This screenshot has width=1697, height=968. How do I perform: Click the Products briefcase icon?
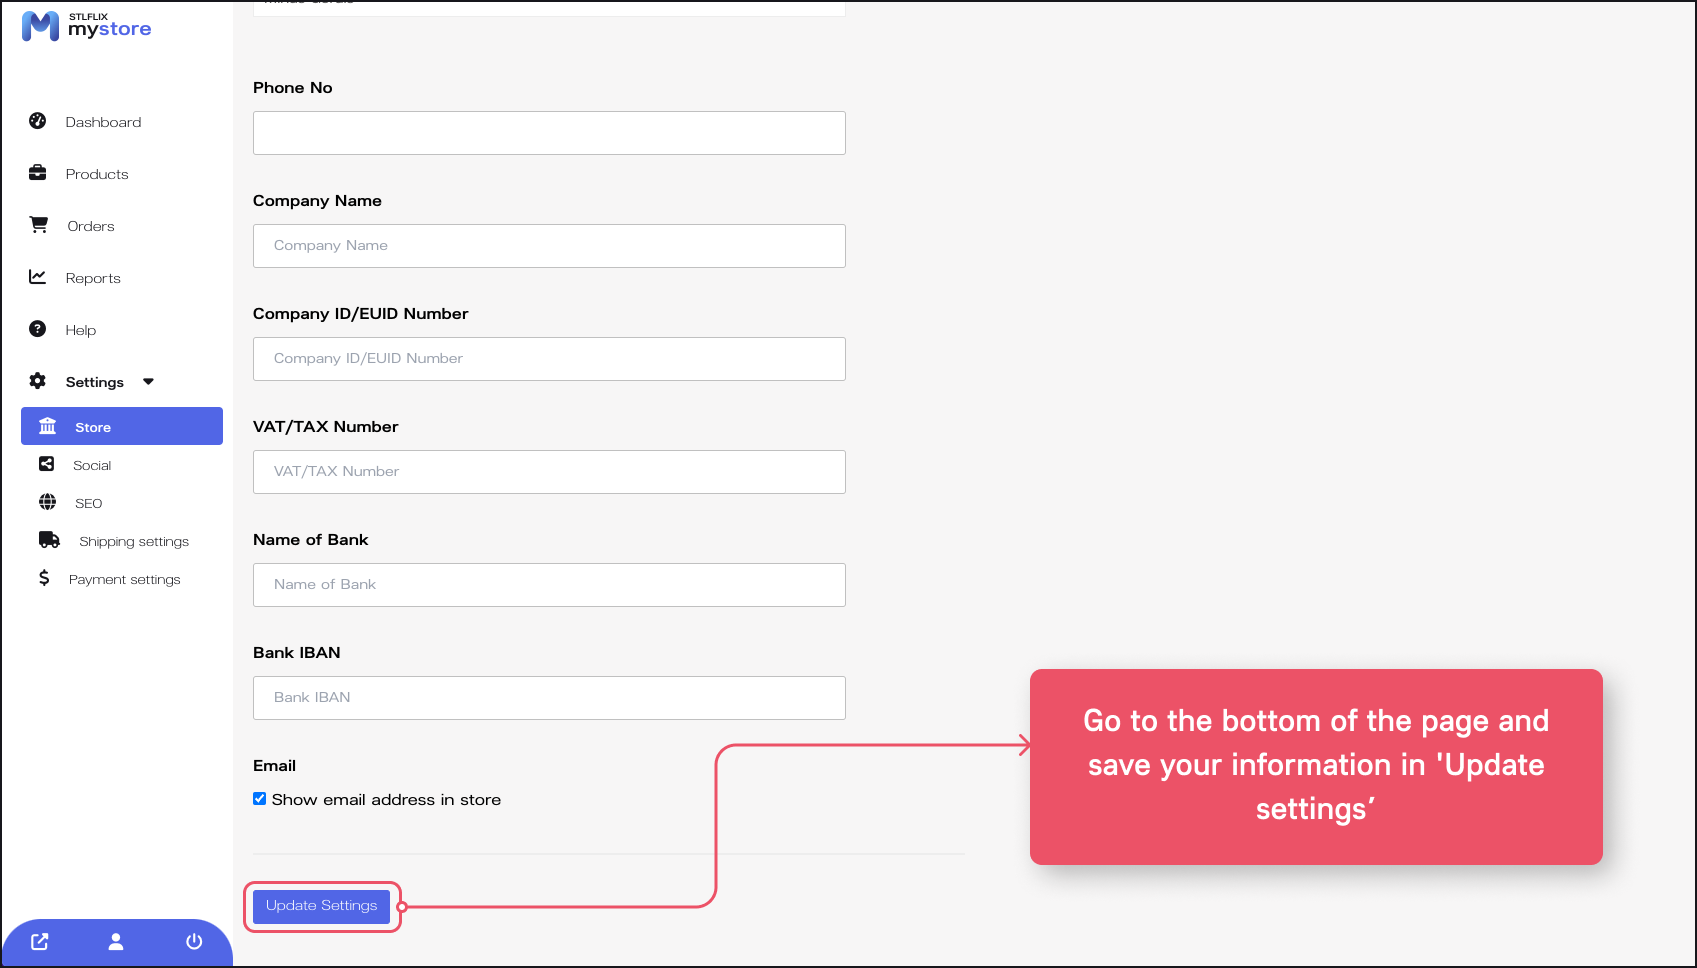(x=38, y=173)
